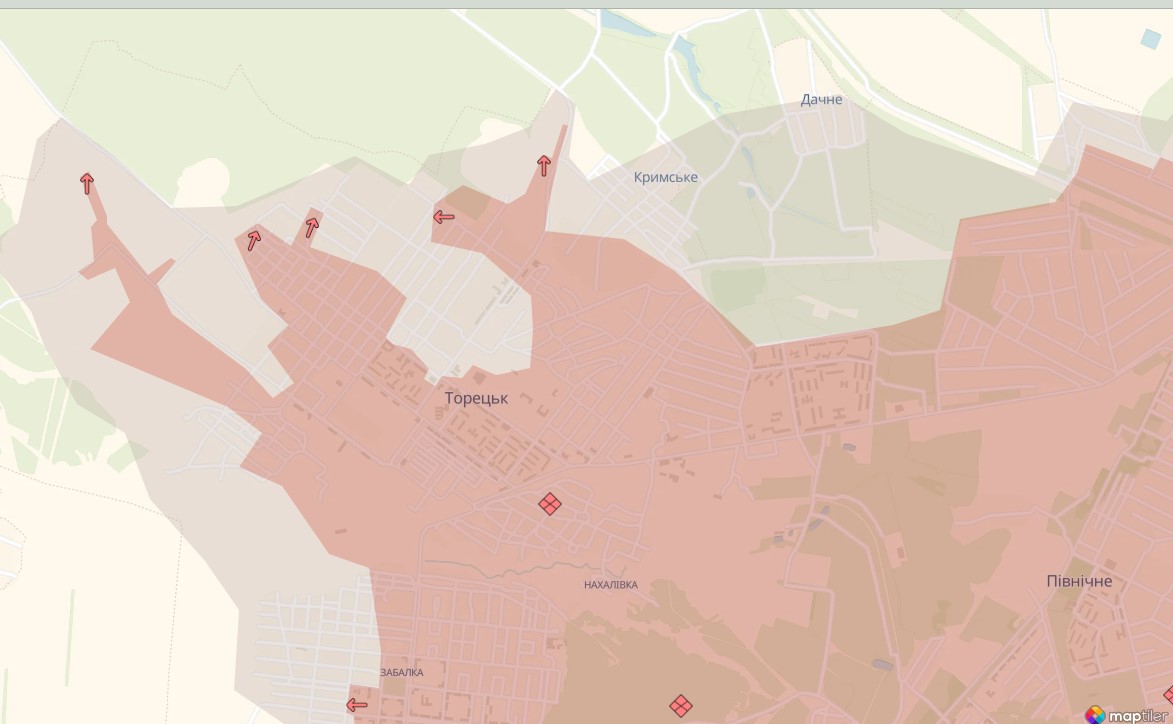The width and height of the screenshot is (1173, 724).
Task: Click the НАХАЛІВКА neighborhood label
Action: point(610,585)
